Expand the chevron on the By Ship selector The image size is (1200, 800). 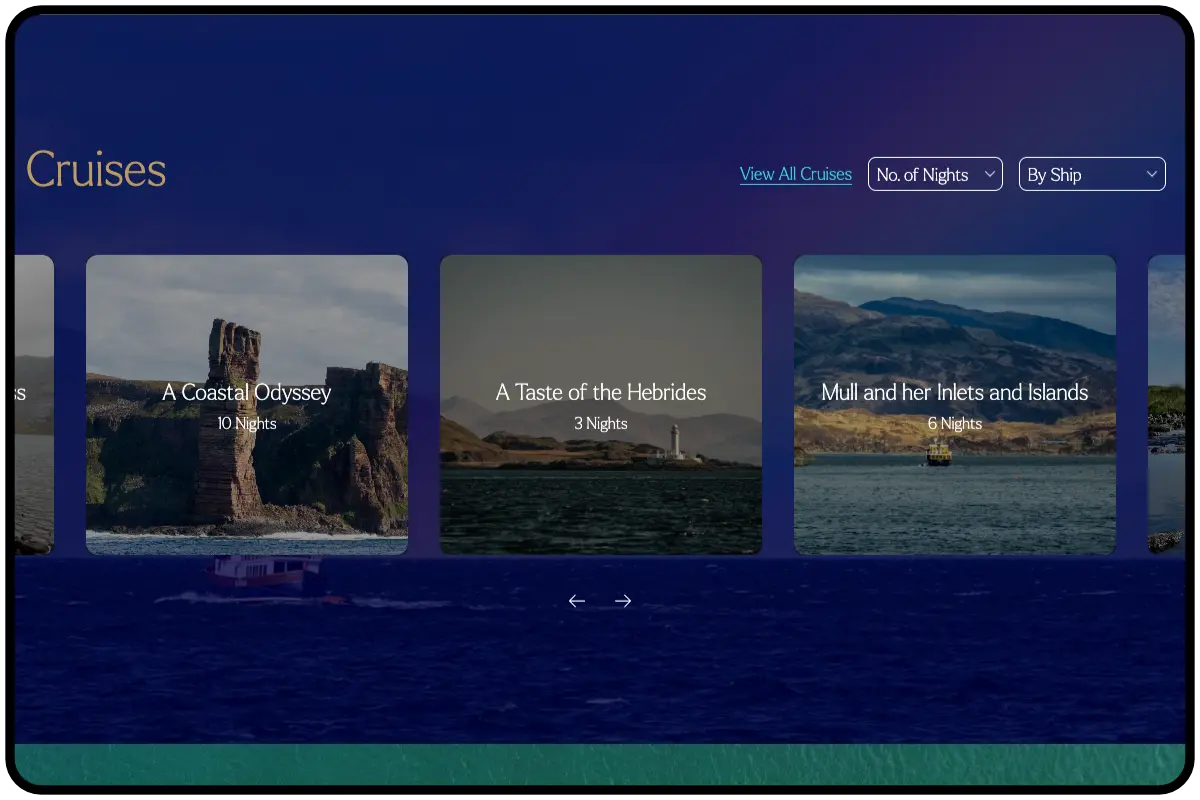(x=1150, y=173)
